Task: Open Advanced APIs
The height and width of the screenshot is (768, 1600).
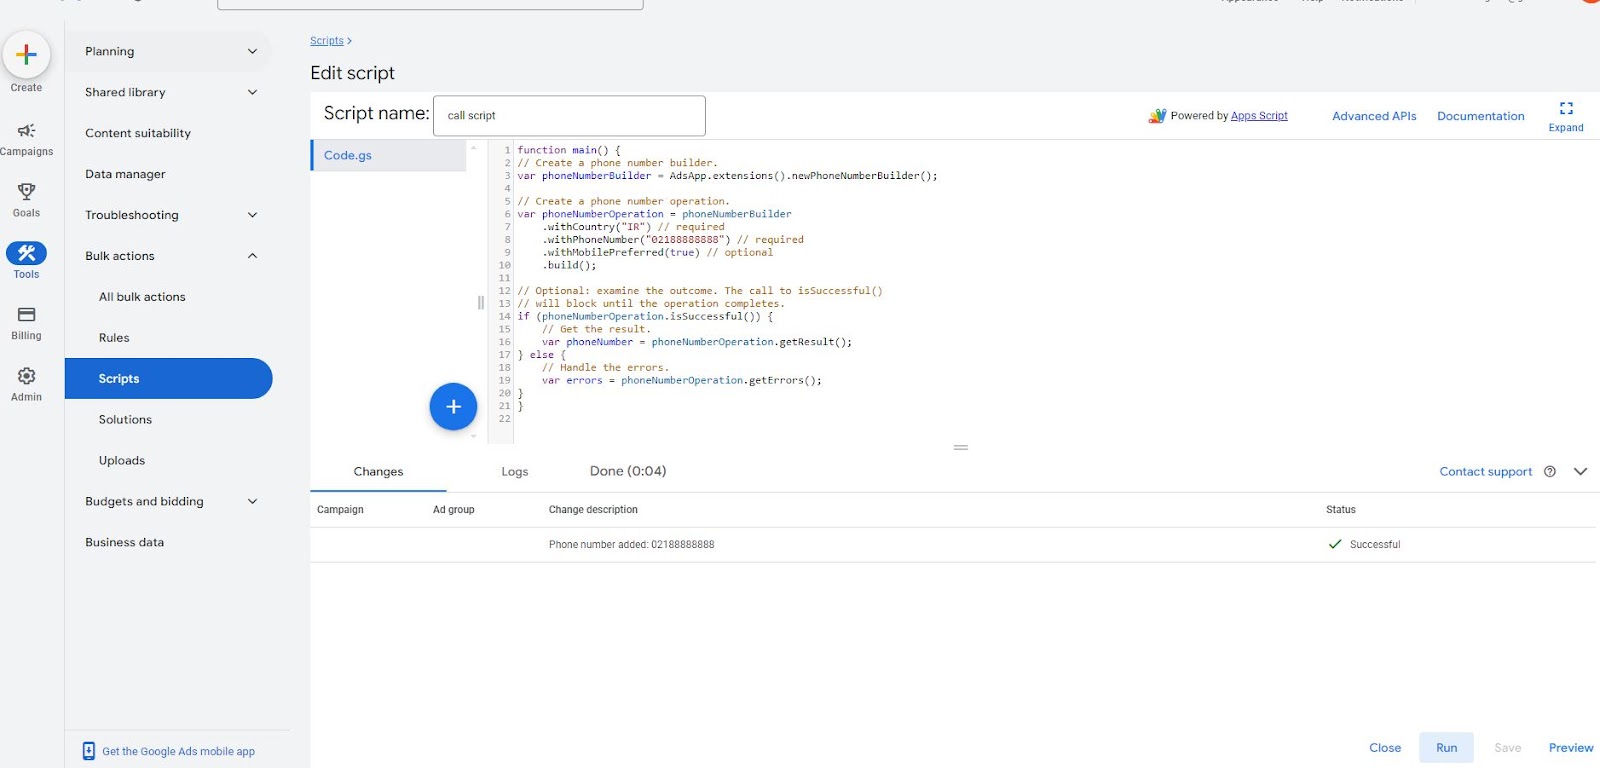Action: point(1374,116)
